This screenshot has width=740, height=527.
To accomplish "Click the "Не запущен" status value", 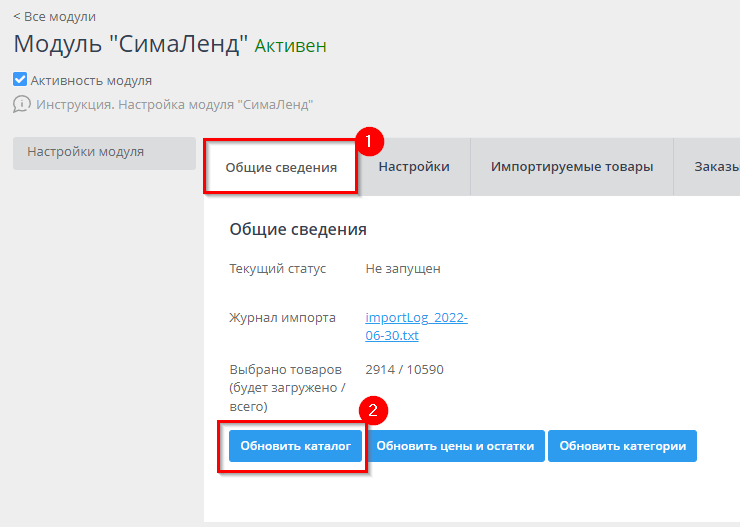I will (x=403, y=269).
